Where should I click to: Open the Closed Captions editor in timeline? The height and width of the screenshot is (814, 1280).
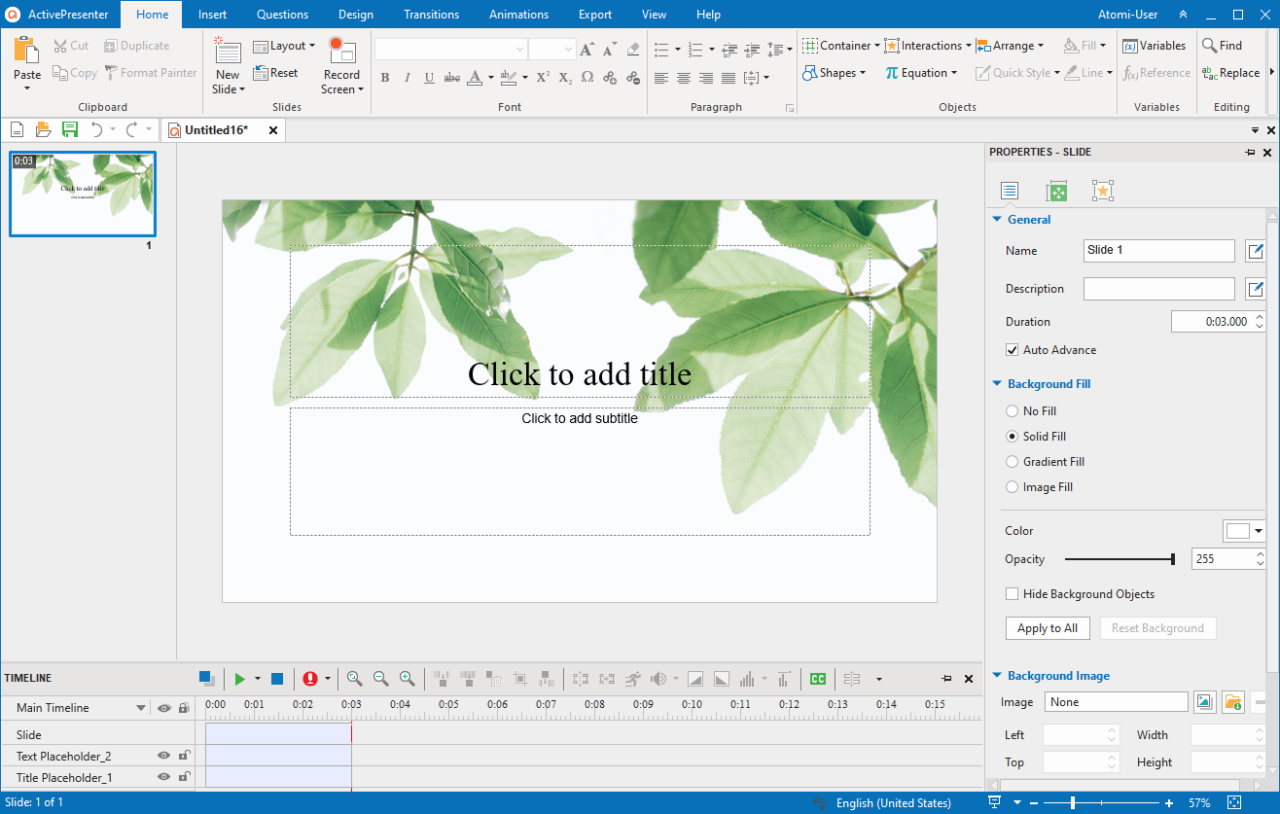817,679
